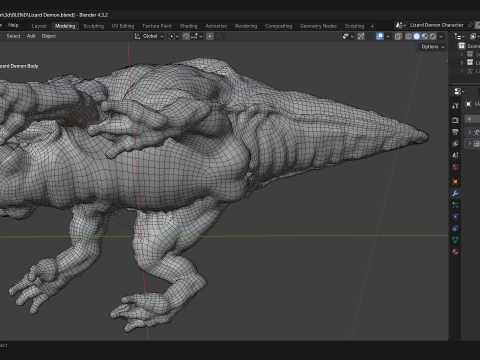Click the transform orientation axes icon
Screen dimensions: 480x360
[x=137, y=36]
